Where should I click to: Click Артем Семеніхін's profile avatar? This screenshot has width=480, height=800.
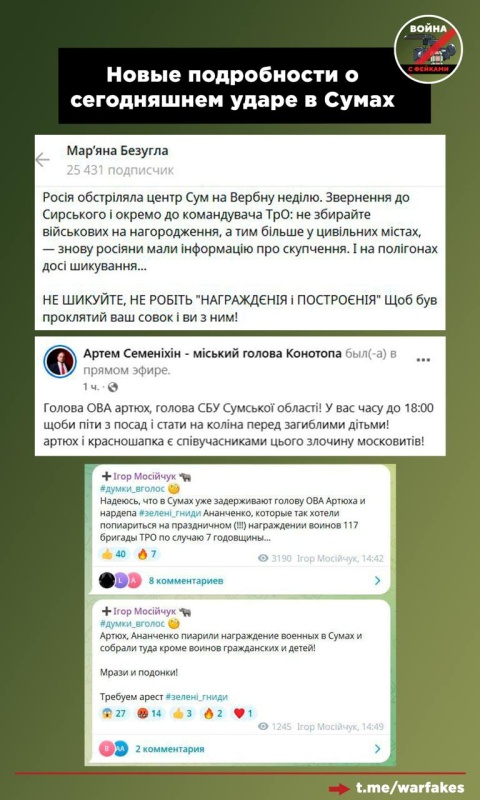[x=60, y=362]
